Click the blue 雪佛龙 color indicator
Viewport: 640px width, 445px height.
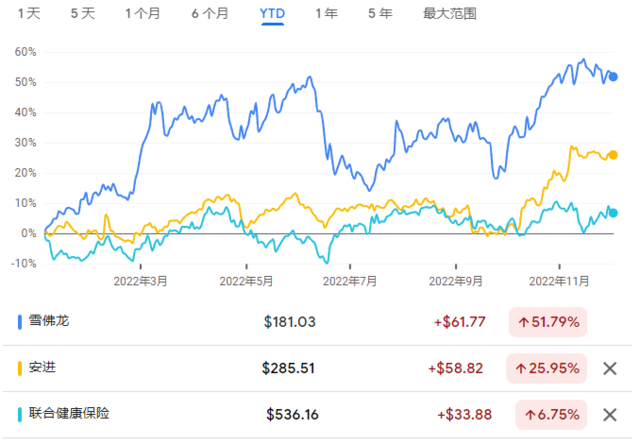tap(20, 322)
